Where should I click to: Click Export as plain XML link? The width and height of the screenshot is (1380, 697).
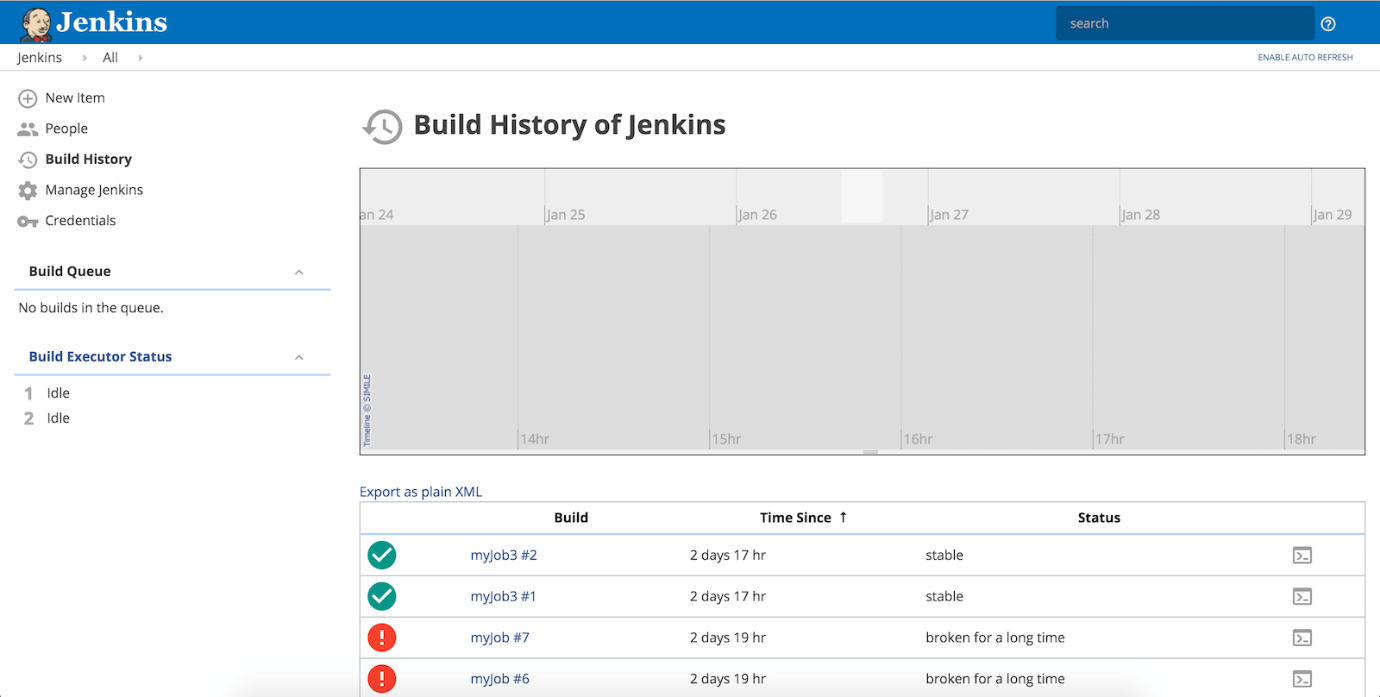[x=421, y=491]
